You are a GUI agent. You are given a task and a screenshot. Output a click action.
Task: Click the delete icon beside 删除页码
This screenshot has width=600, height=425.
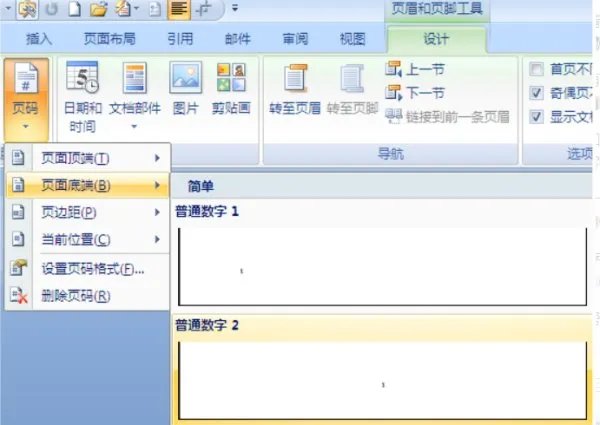[x=18, y=295]
